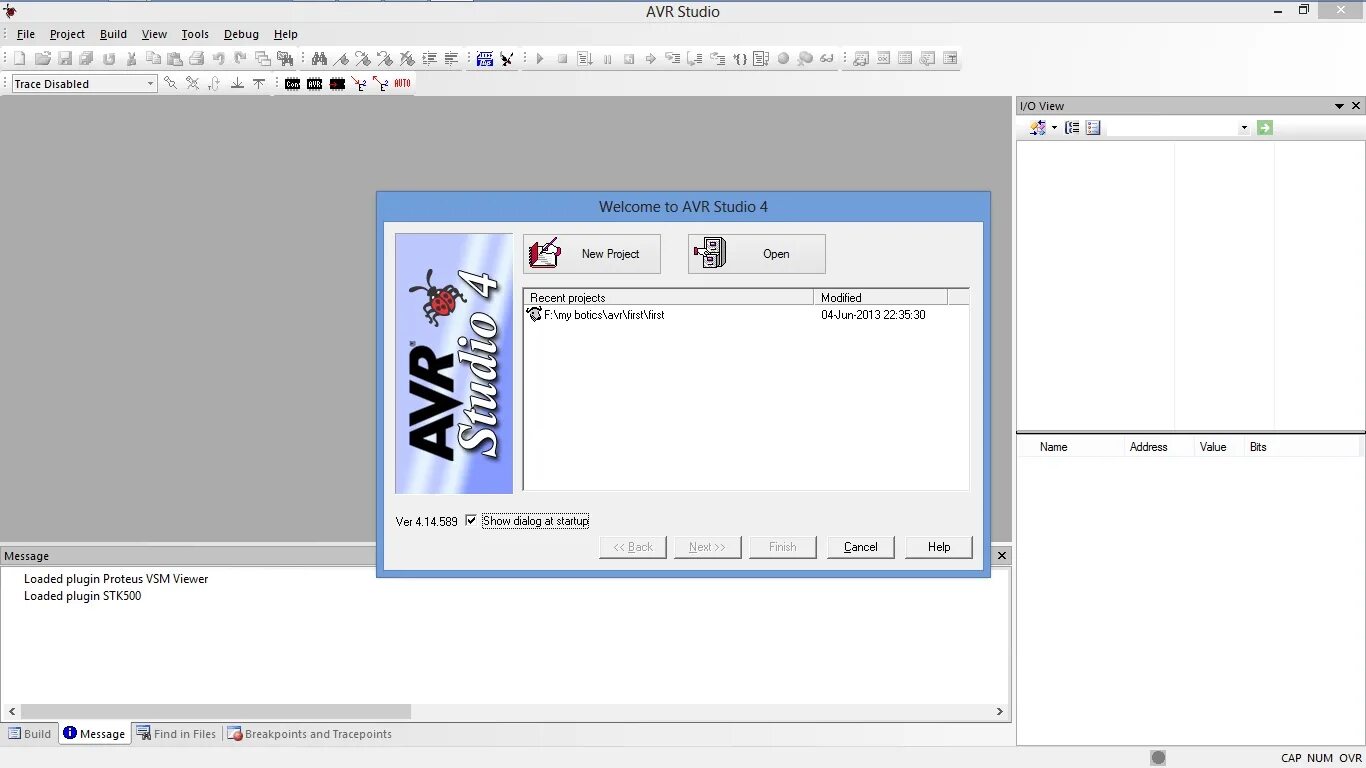Click the Quickwatch glasses icon
Screen dimensions: 1366x768
click(827, 59)
